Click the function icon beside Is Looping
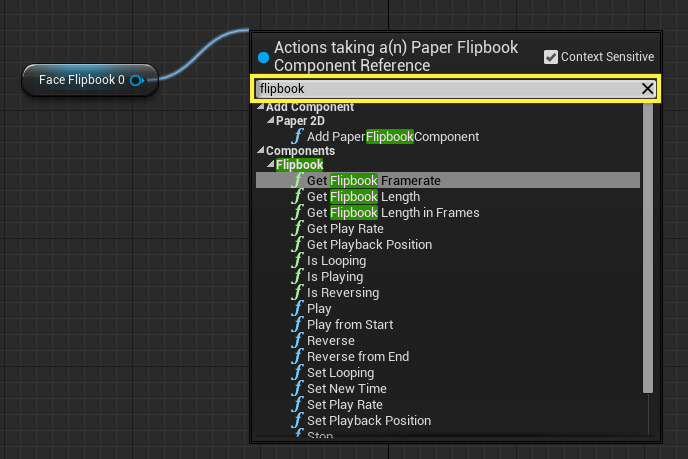 297,261
